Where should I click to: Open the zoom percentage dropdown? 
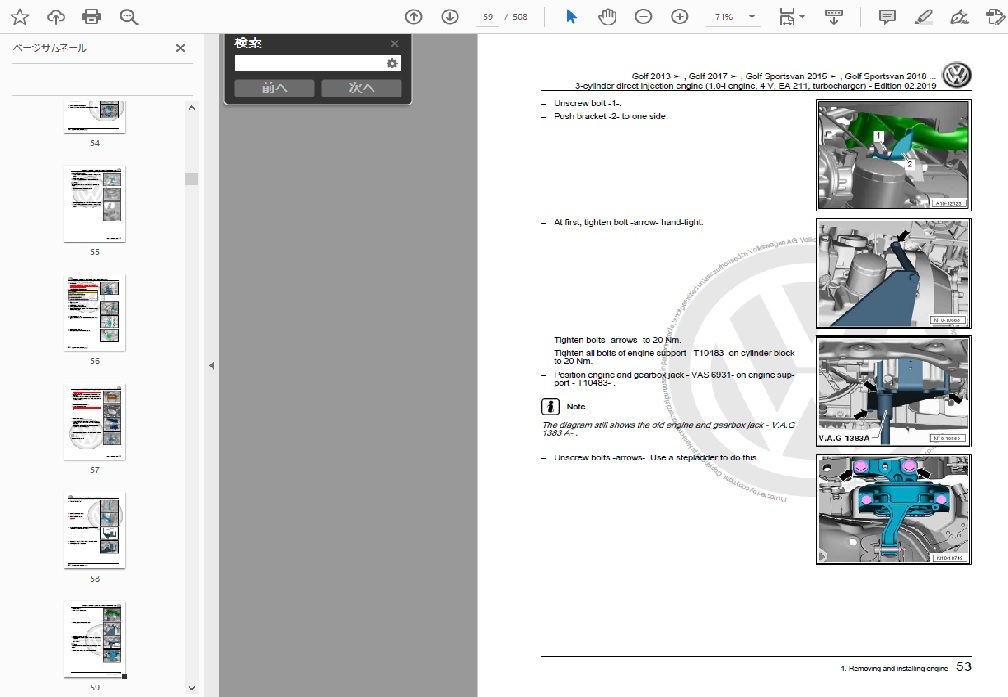[x=752, y=17]
